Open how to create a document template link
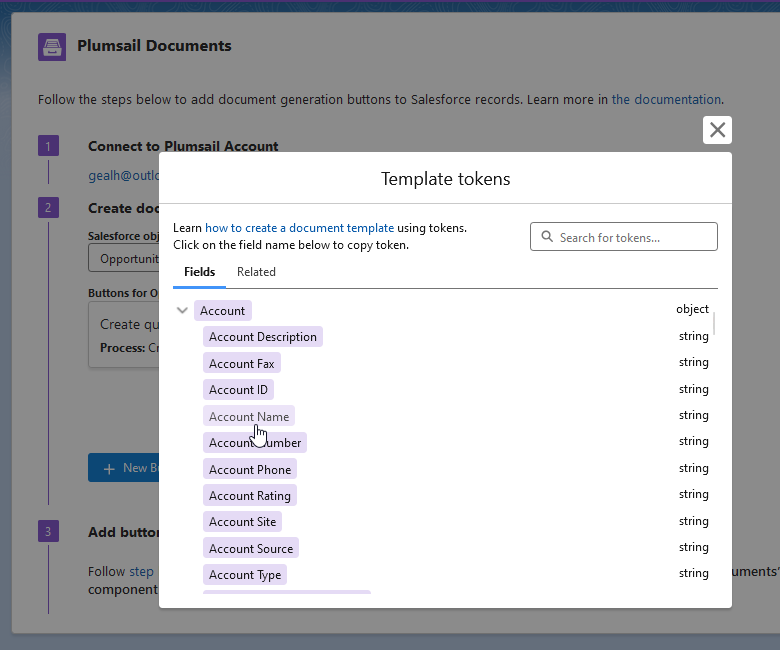 point(299,228)
